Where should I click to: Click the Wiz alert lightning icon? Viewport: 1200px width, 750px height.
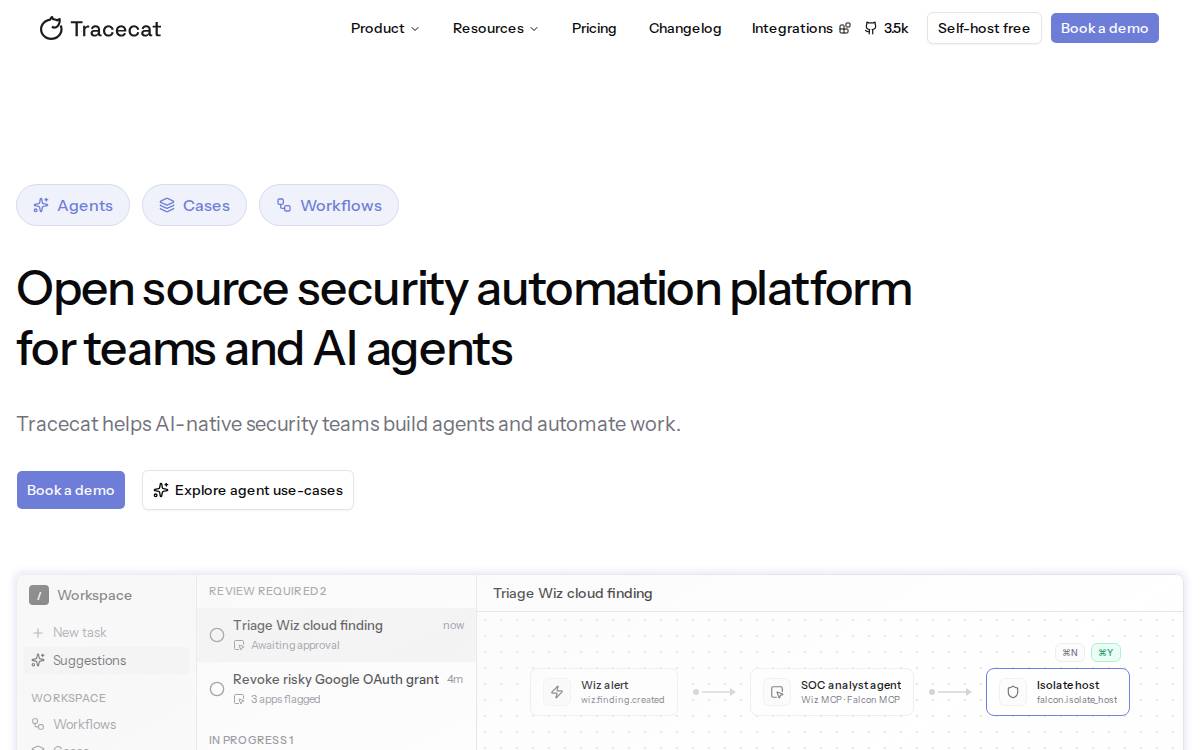[x=557, y=692]
